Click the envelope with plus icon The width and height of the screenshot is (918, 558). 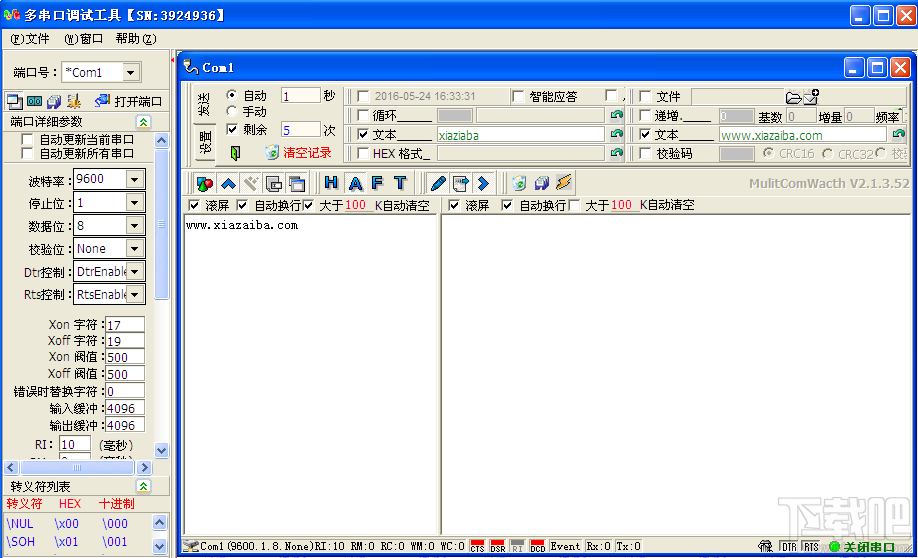(x=811, y=97)
